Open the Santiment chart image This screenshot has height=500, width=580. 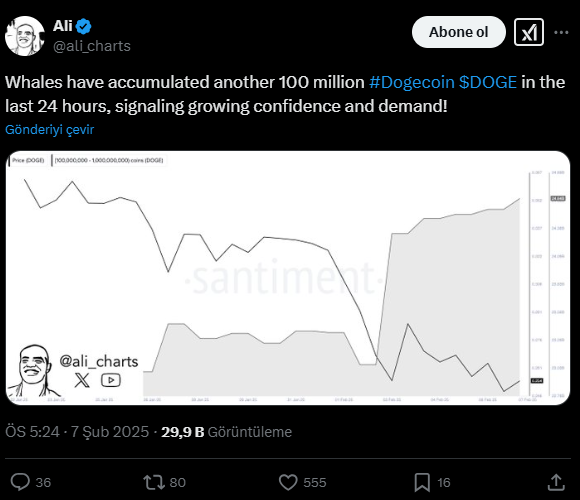(x=288, y=278)
